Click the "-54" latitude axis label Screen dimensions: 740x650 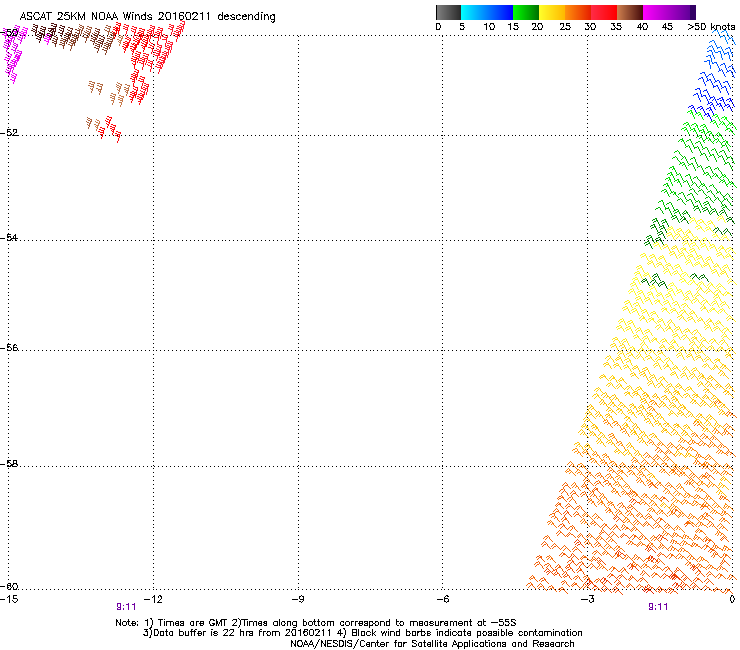click(x=9, y=237)
